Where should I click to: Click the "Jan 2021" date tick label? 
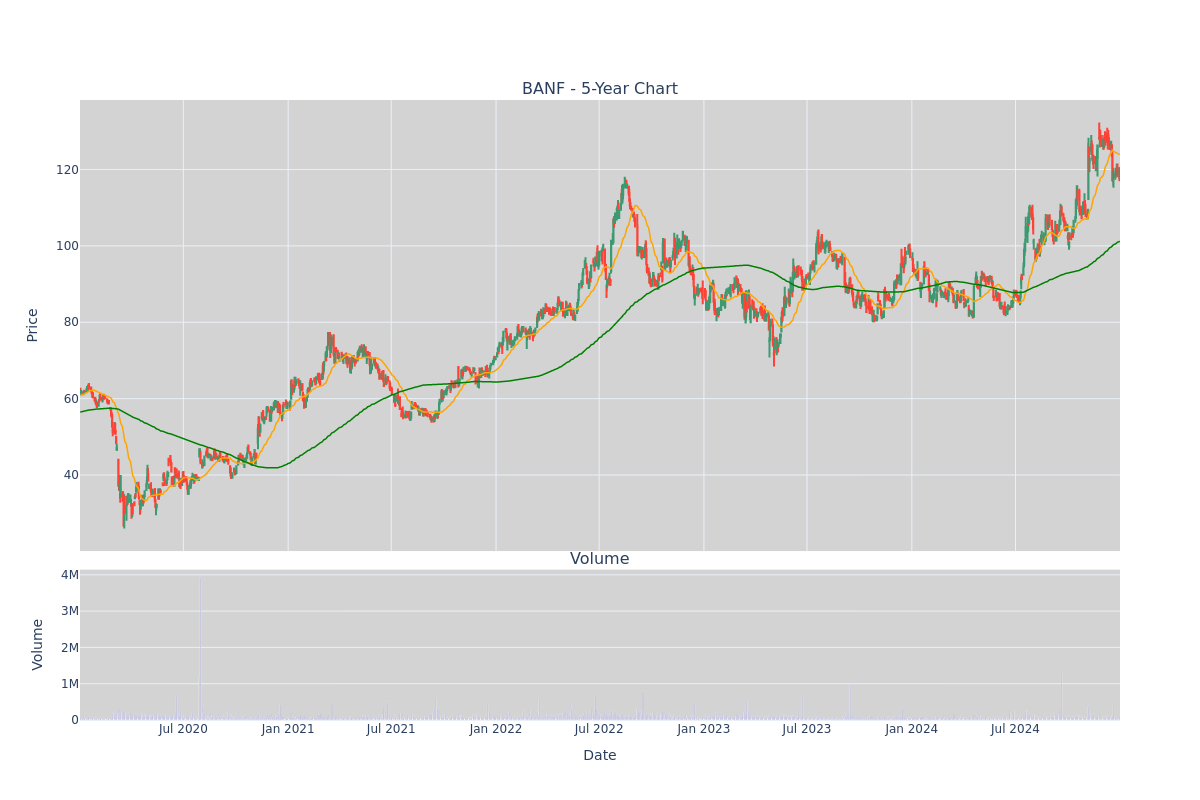pos(288,729)
